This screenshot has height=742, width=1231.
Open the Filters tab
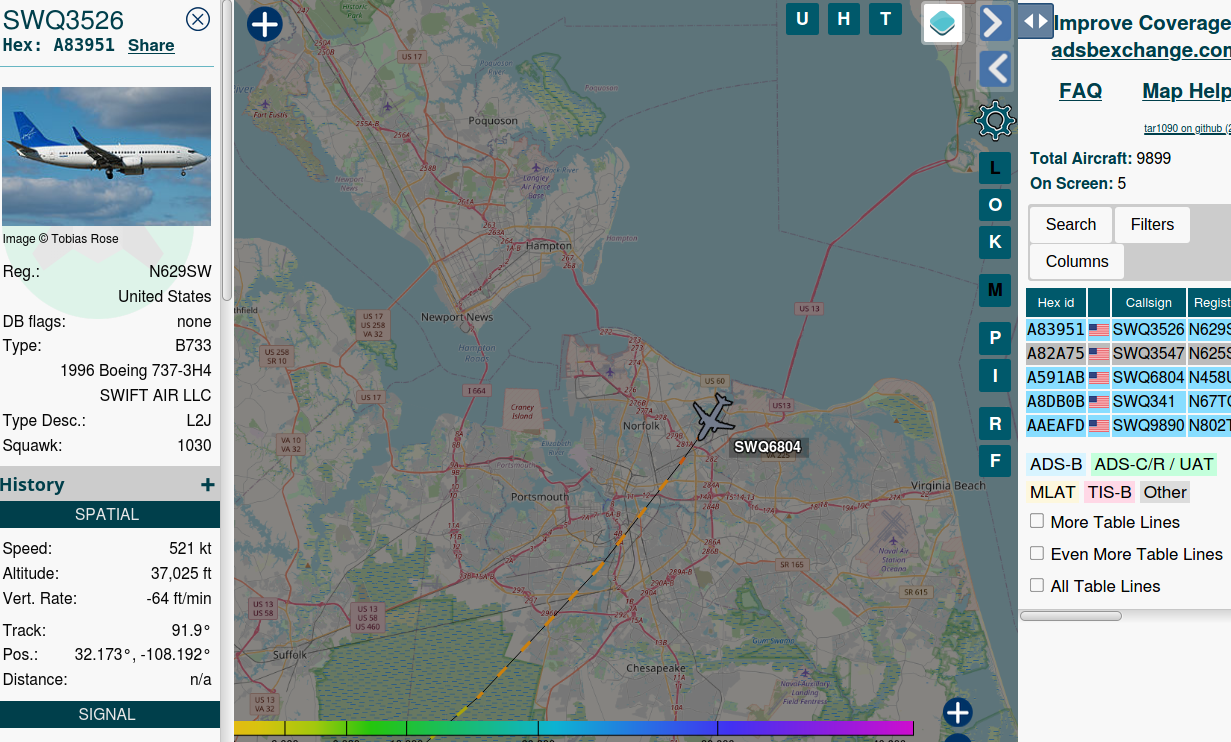click(x=1152, y=225)
